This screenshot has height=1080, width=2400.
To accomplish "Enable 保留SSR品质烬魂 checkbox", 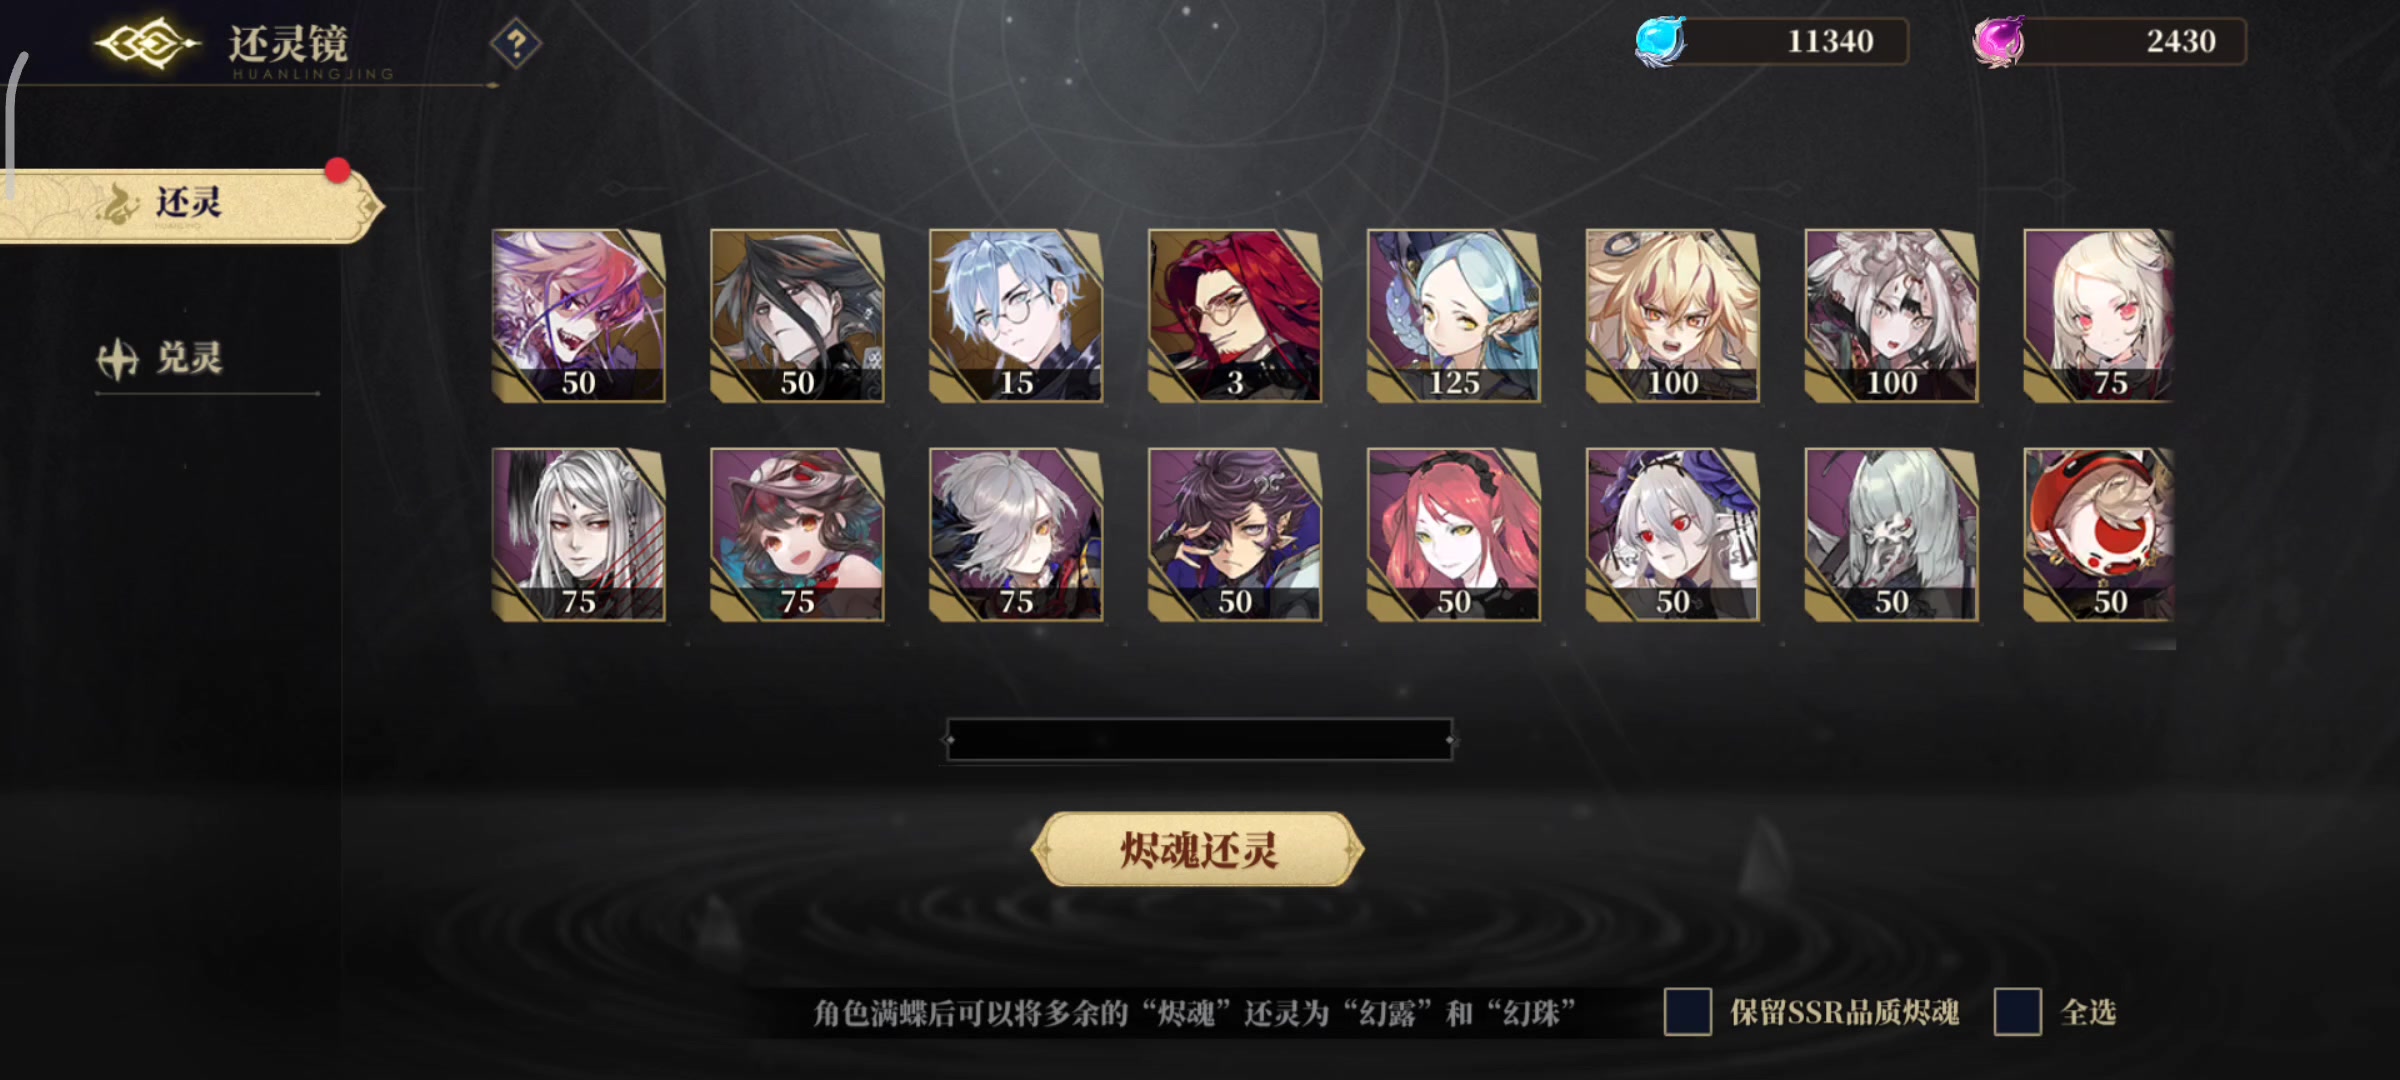I will tap(1688, 1012).
